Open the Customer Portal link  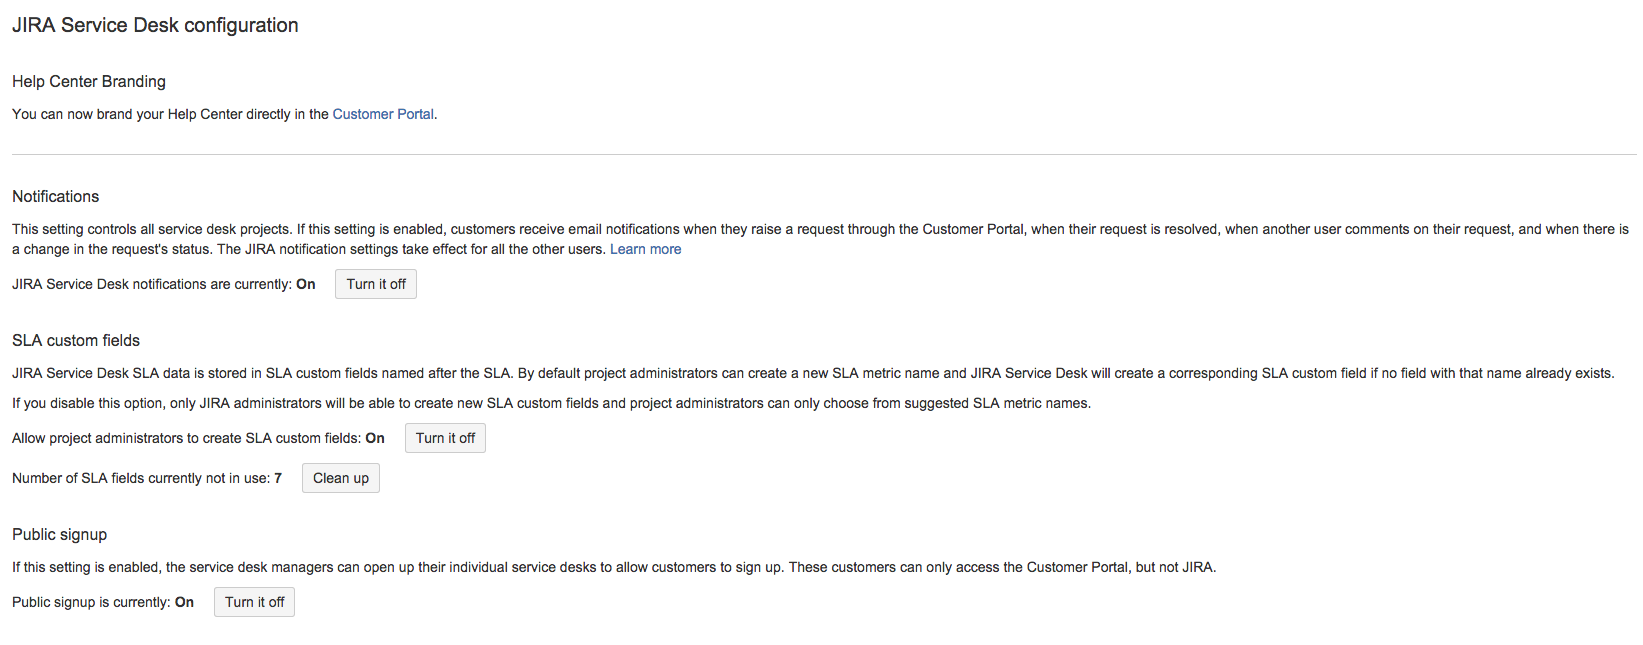coord(383,114)
